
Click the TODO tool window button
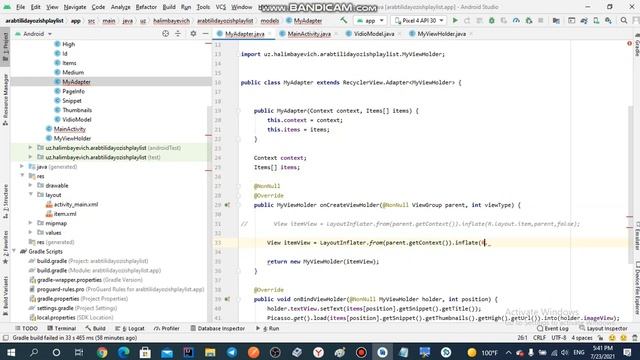pyautogui.click(x=26, y=328)
